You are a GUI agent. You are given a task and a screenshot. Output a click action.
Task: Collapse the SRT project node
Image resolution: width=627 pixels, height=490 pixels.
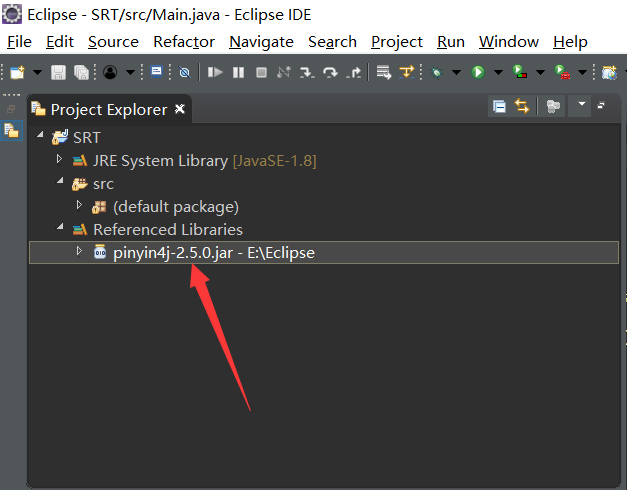click(40, 135)
